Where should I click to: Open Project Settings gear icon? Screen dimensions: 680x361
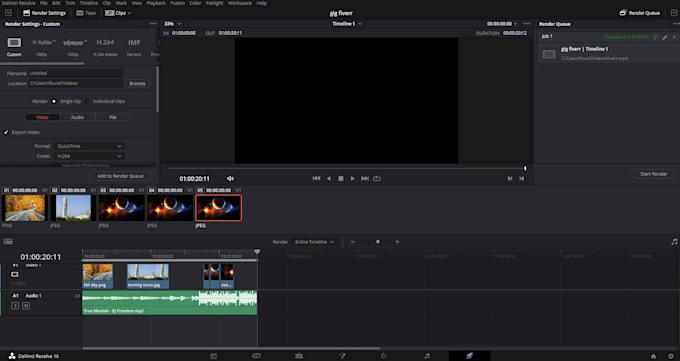coord(671,356)
